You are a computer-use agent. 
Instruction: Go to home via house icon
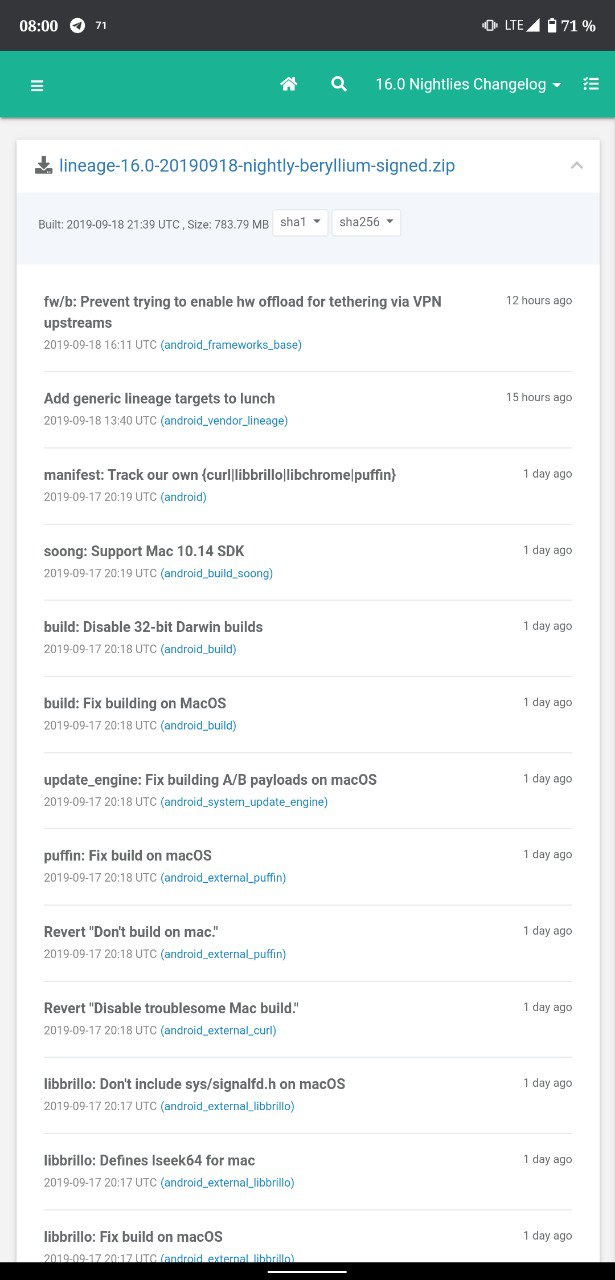[289, 85]
